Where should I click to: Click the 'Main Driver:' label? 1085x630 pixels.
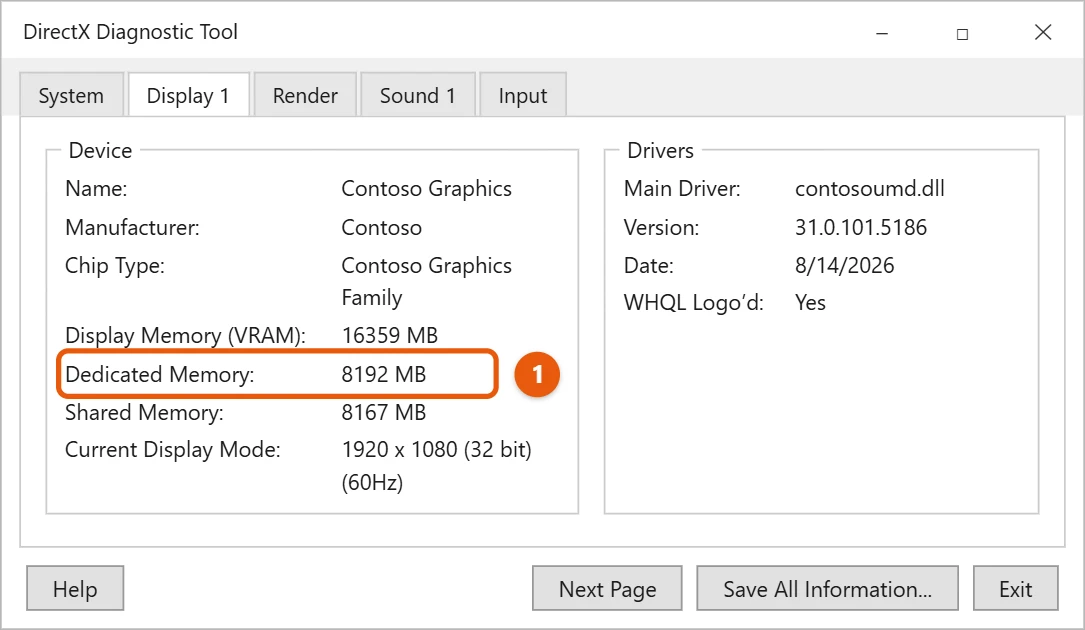(682, 188)
